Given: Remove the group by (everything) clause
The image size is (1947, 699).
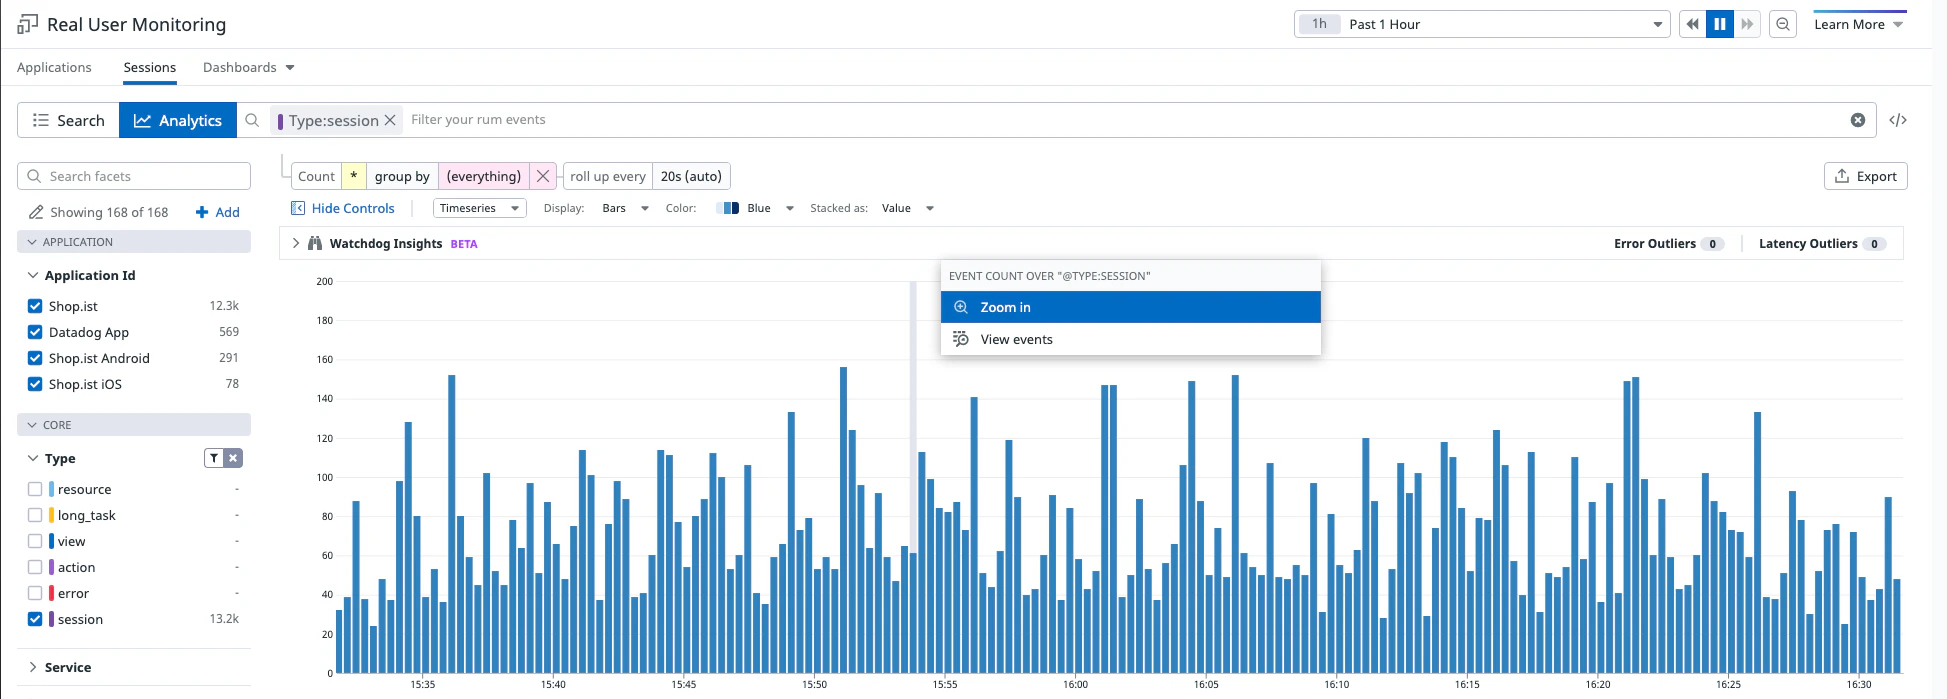Looking at the screenshot, I should point(543,176).
